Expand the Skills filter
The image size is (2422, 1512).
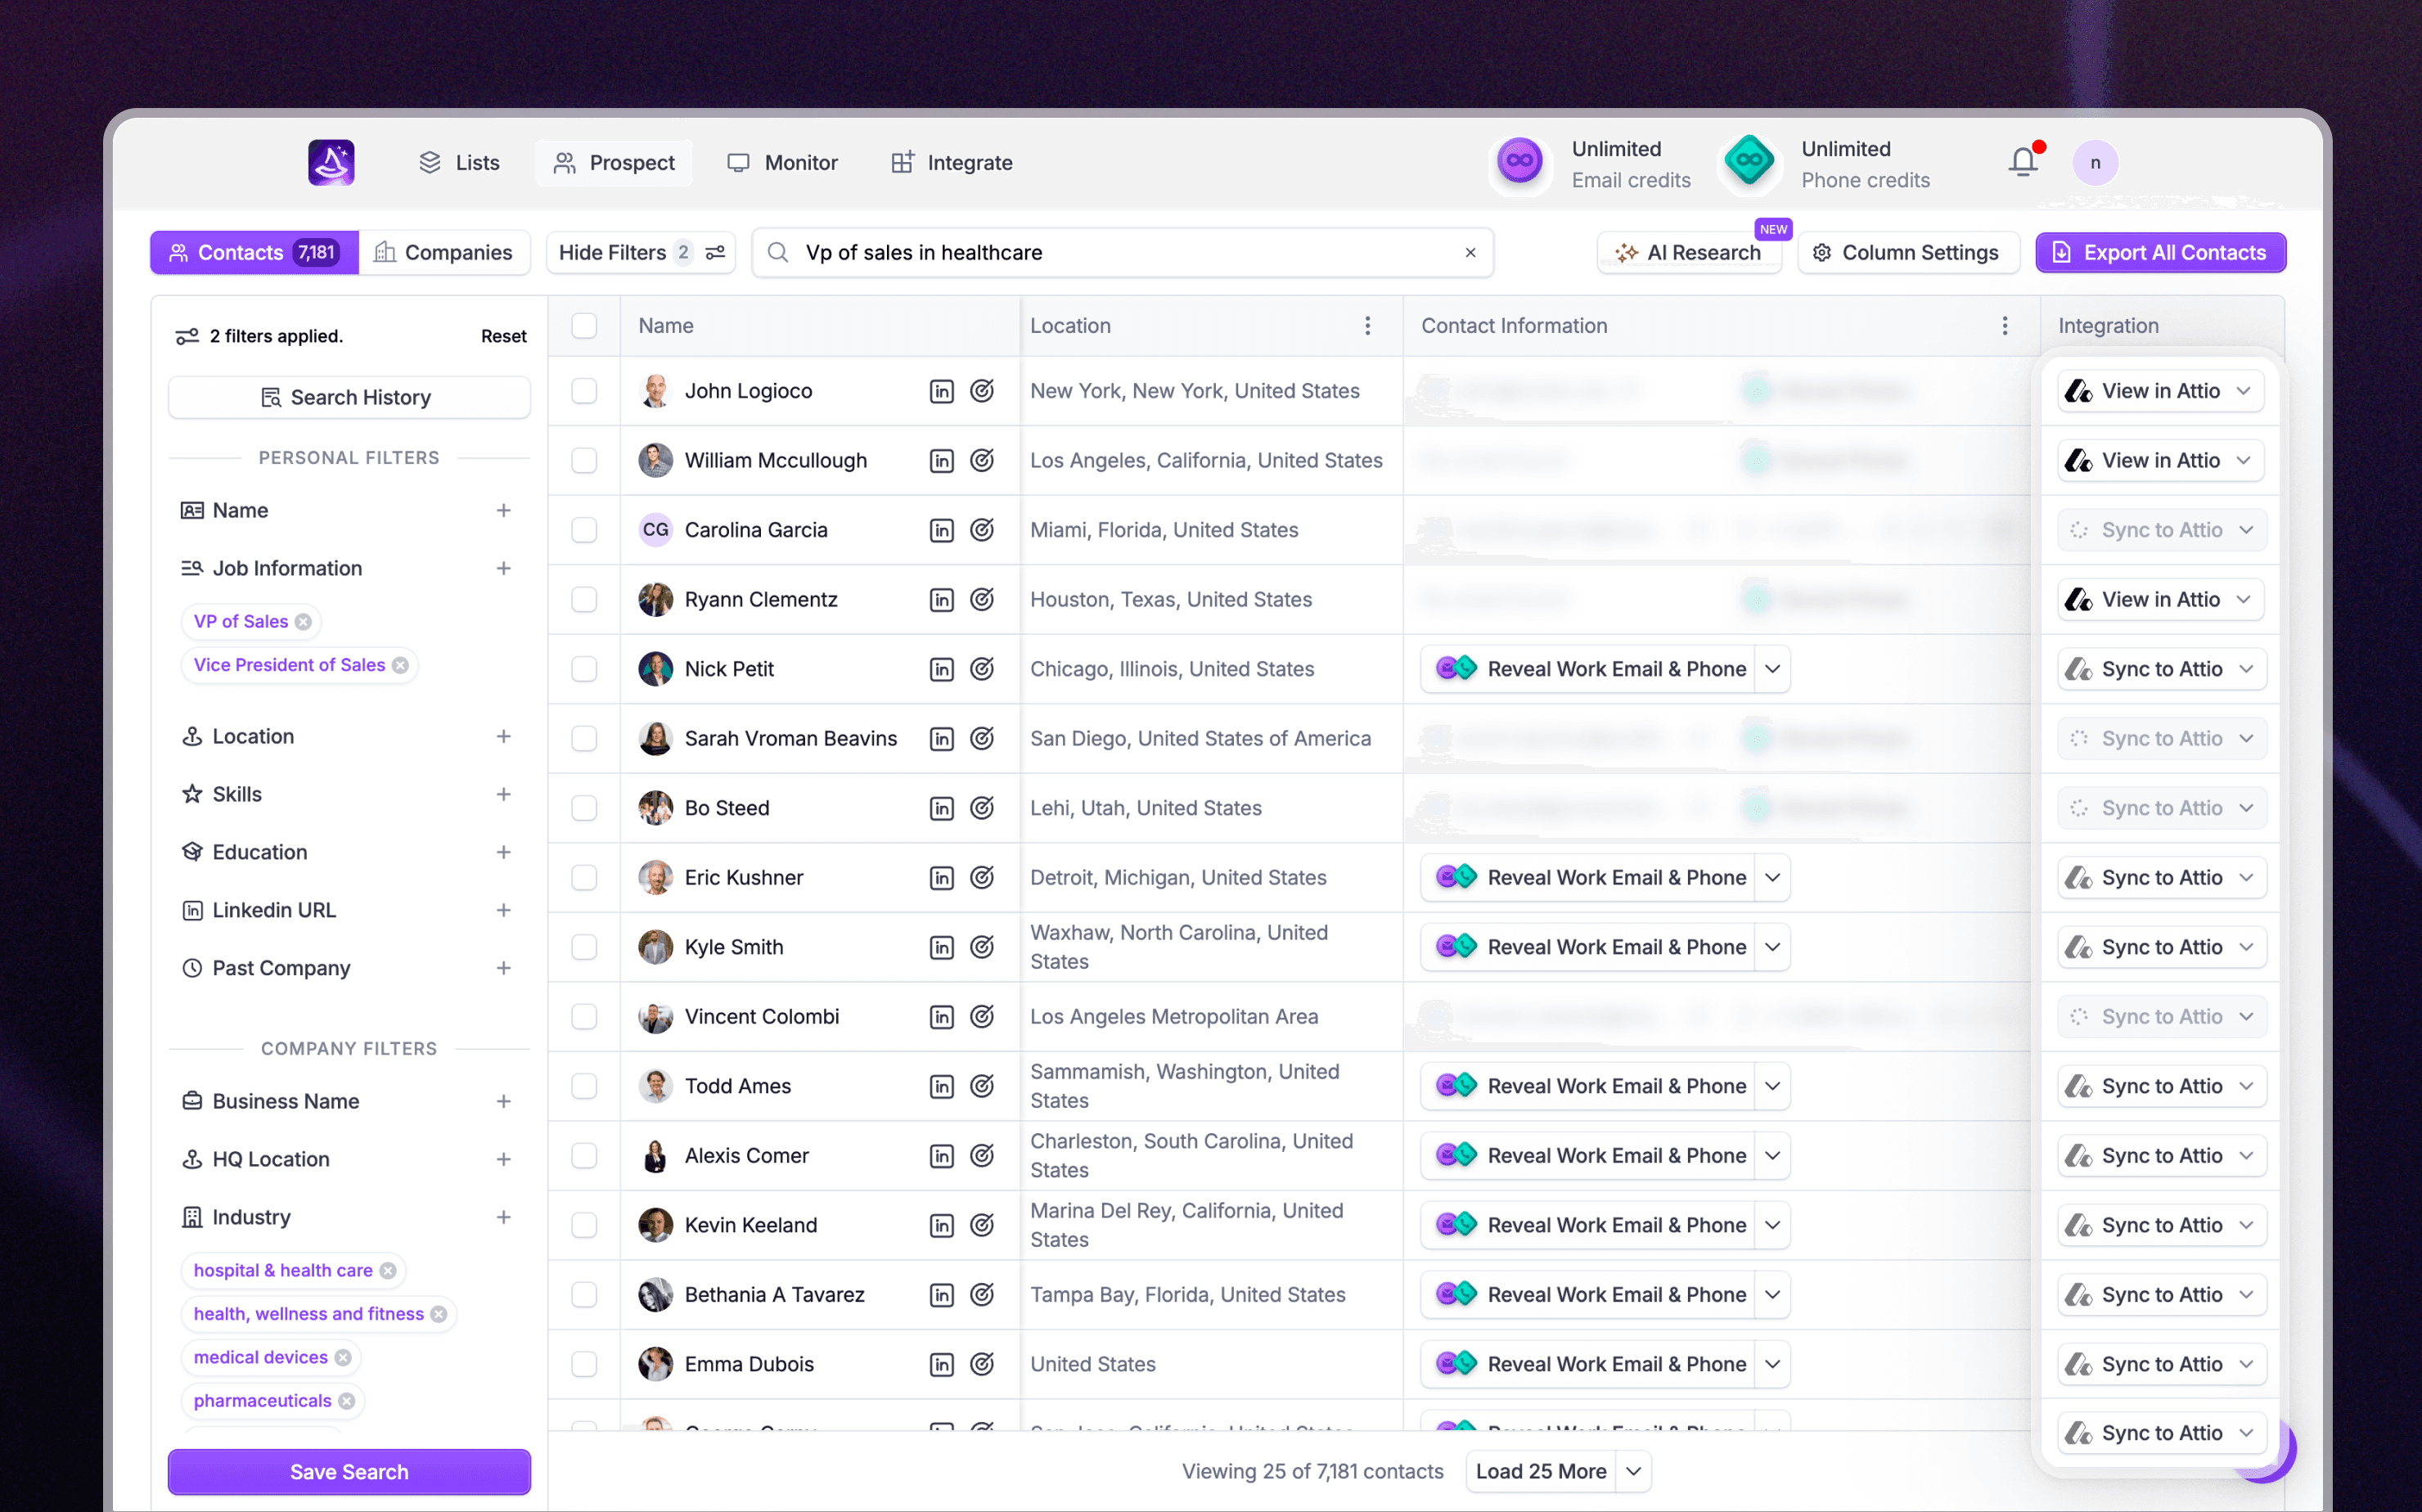[x=504, y=795]
